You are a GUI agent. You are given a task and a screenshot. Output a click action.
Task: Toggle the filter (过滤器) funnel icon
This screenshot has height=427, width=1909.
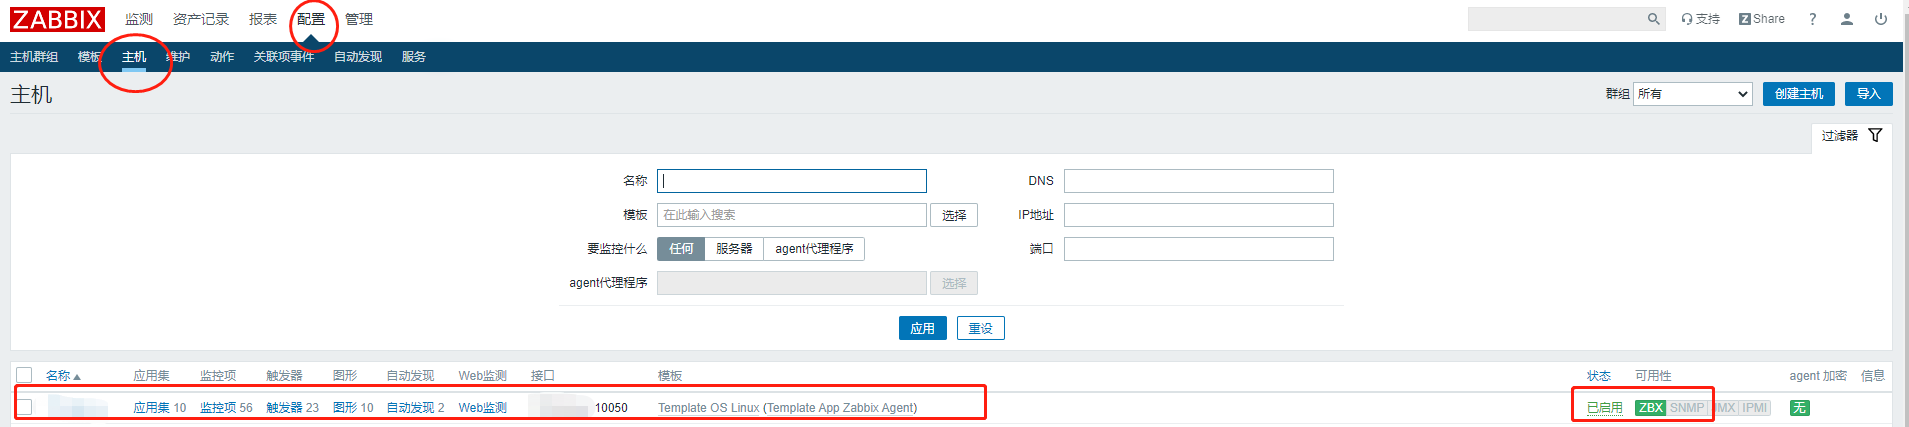tap(1875, 135)
